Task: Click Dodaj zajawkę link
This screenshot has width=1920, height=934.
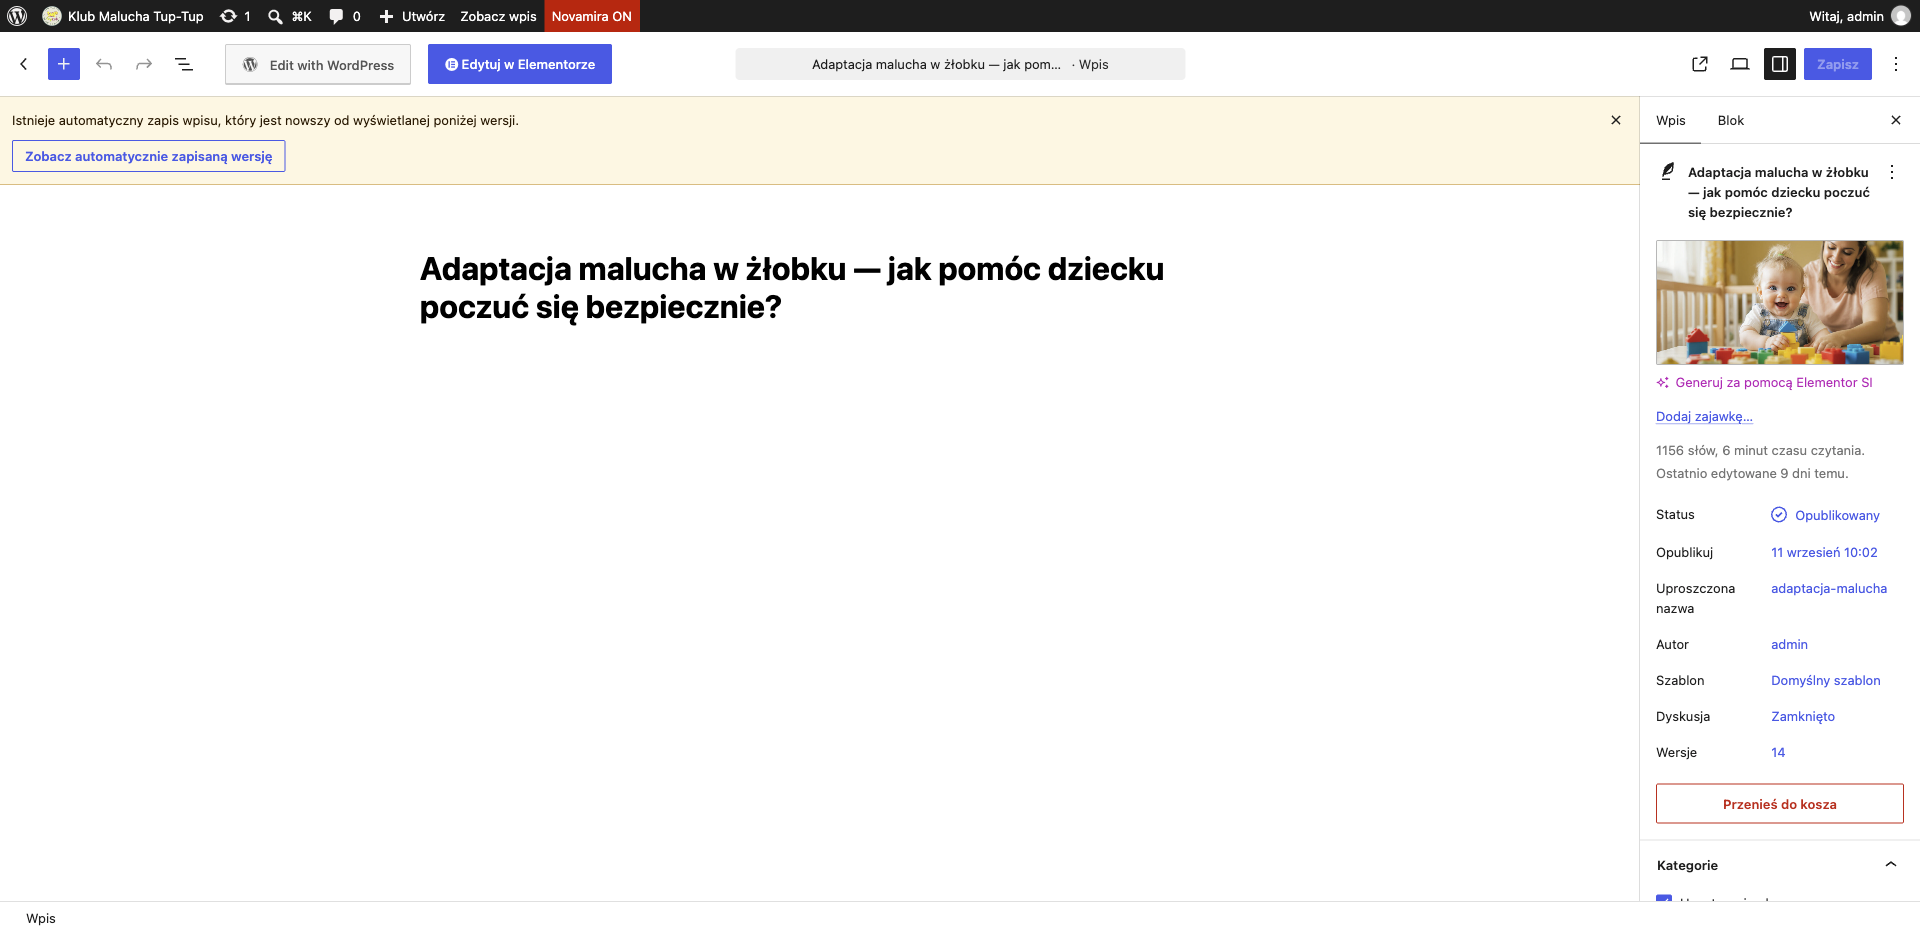Action: [1704, 417]
